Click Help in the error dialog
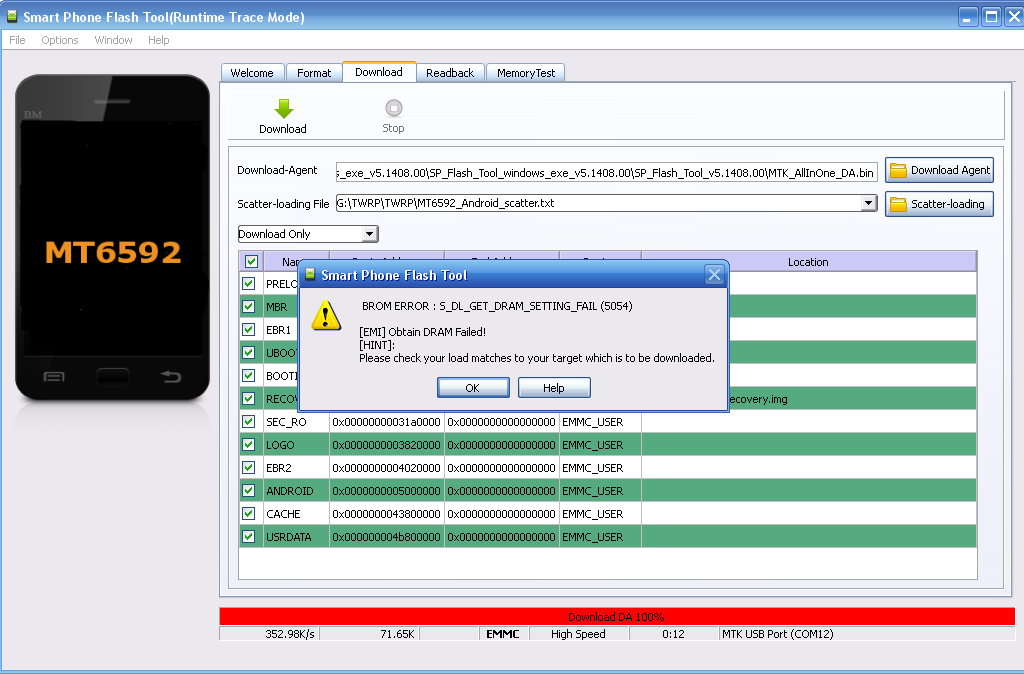Image resolution: width=1024 pixels, height=674 pixels. pos(554,388)
